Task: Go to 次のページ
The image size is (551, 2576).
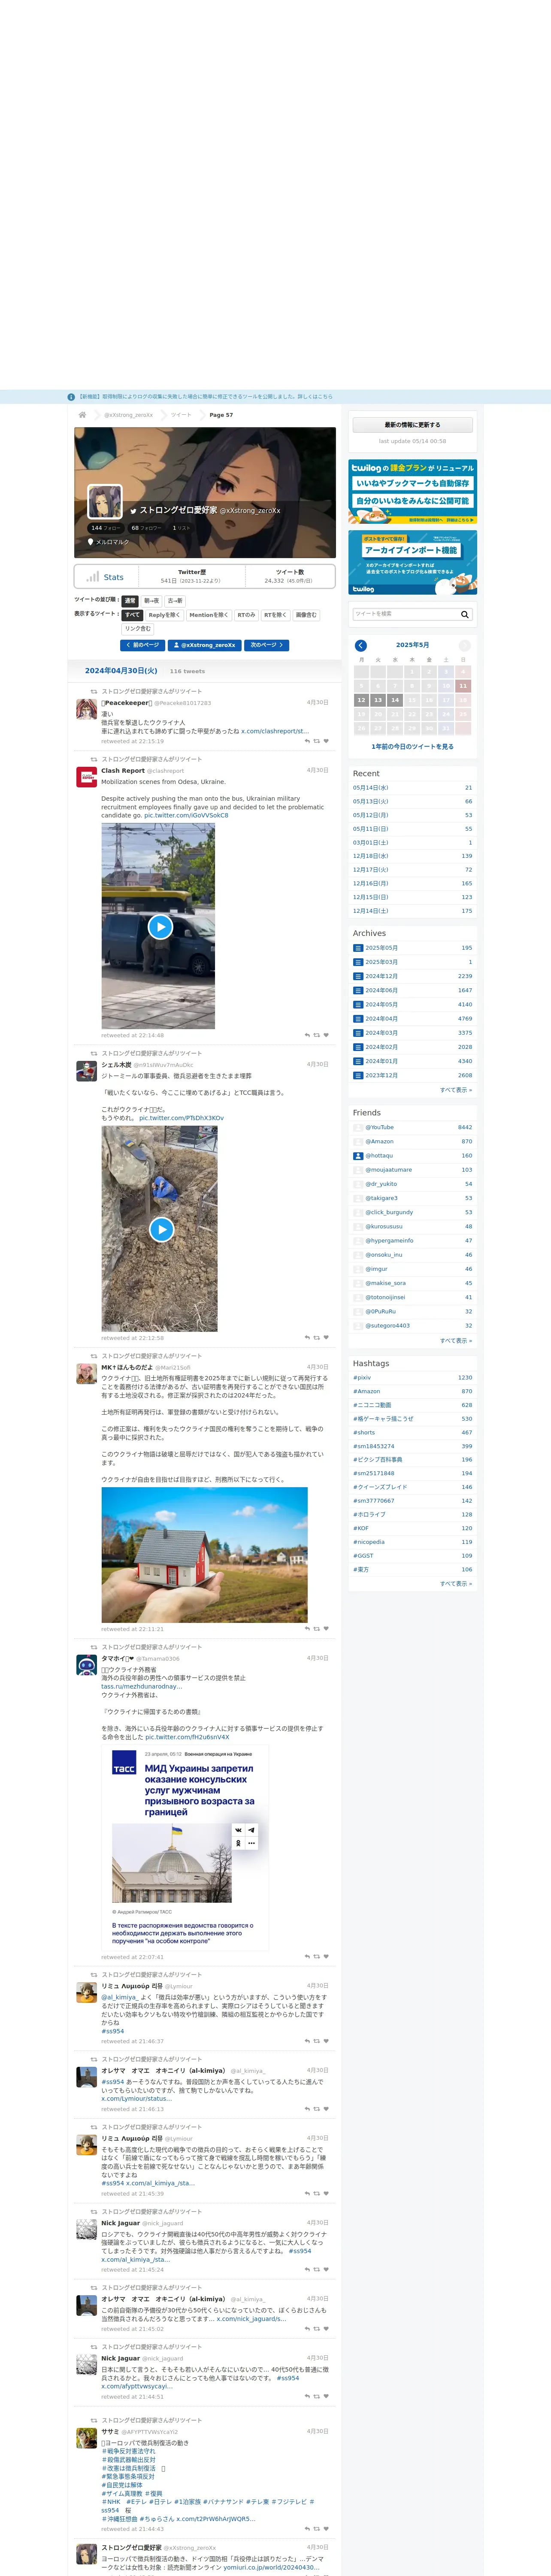Action: (267, 645)
